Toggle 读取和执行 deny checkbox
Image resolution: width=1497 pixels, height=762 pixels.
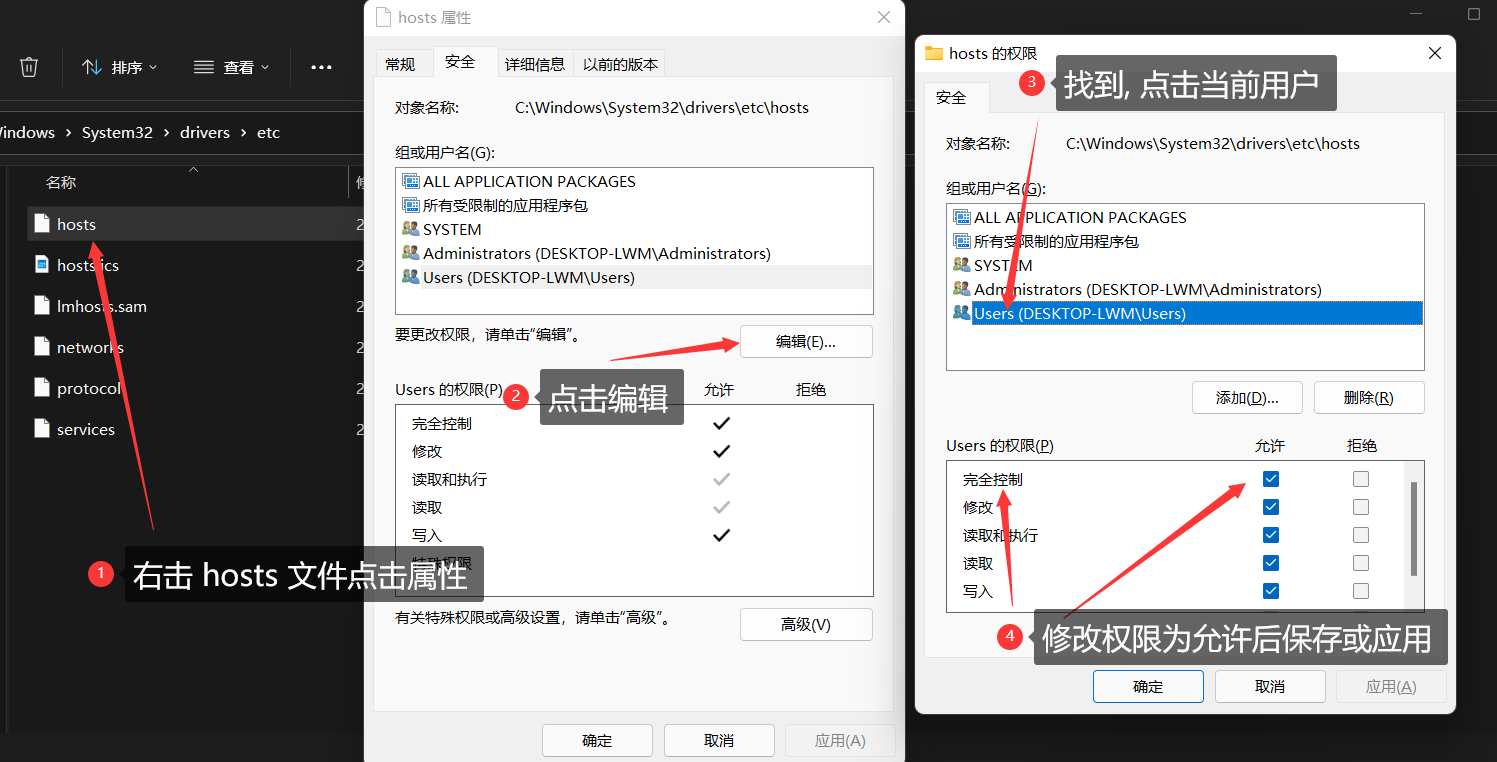pyautogui.click(x=1361, y=535)
